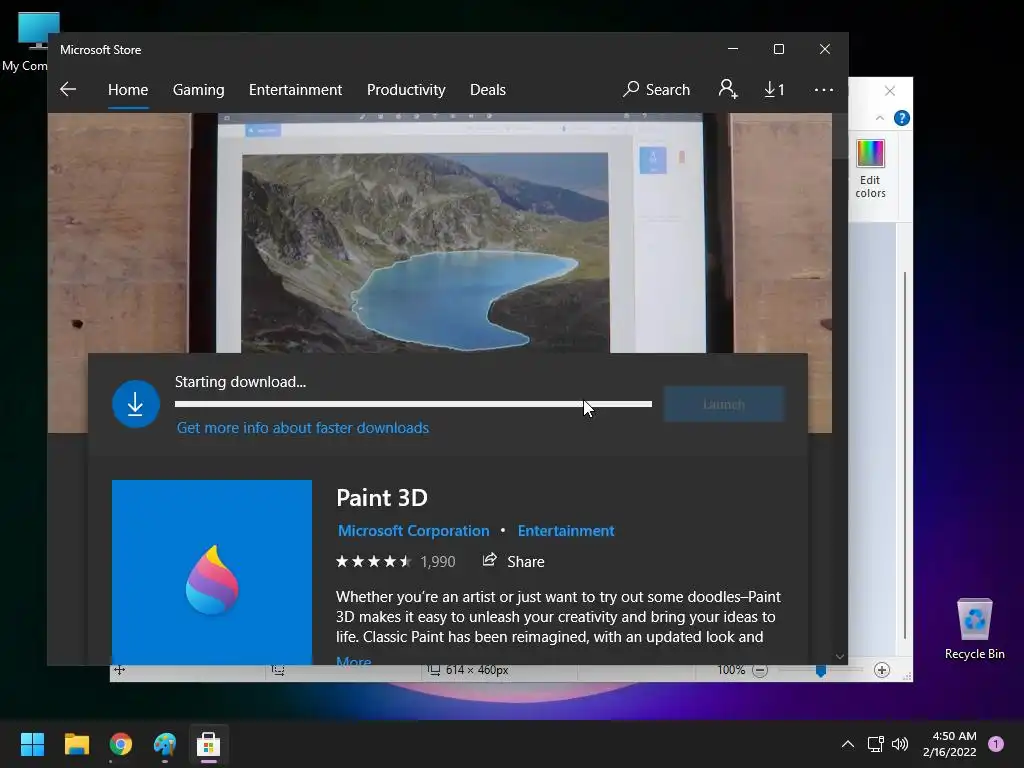The width and height of the screenshot is (1024, 768).
Task: Open the Deals tab
Action: point(488,89)
